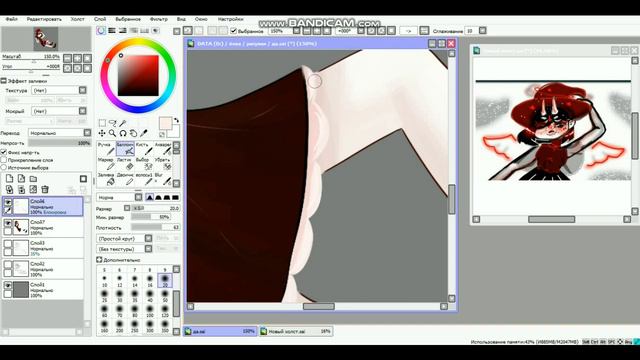Image resolution: width=640 pixels, height=360 pixels.
Task: Click the Непроз-ть layer opacity slider
Action: coord(60,143)
